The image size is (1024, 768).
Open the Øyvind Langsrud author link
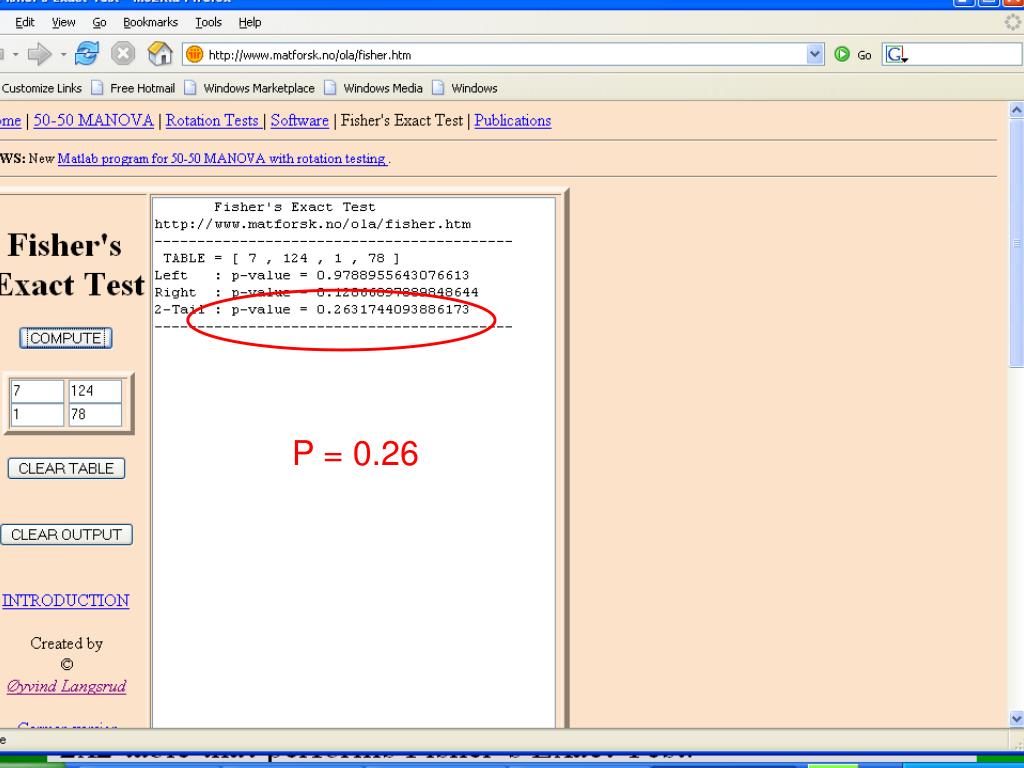tap(67, 686)
